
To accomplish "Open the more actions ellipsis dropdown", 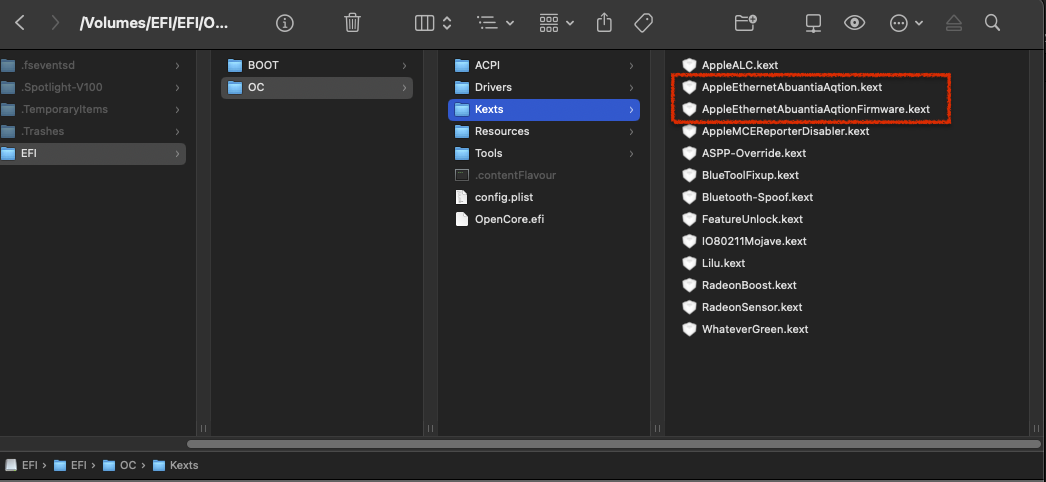I will point(906,23).
